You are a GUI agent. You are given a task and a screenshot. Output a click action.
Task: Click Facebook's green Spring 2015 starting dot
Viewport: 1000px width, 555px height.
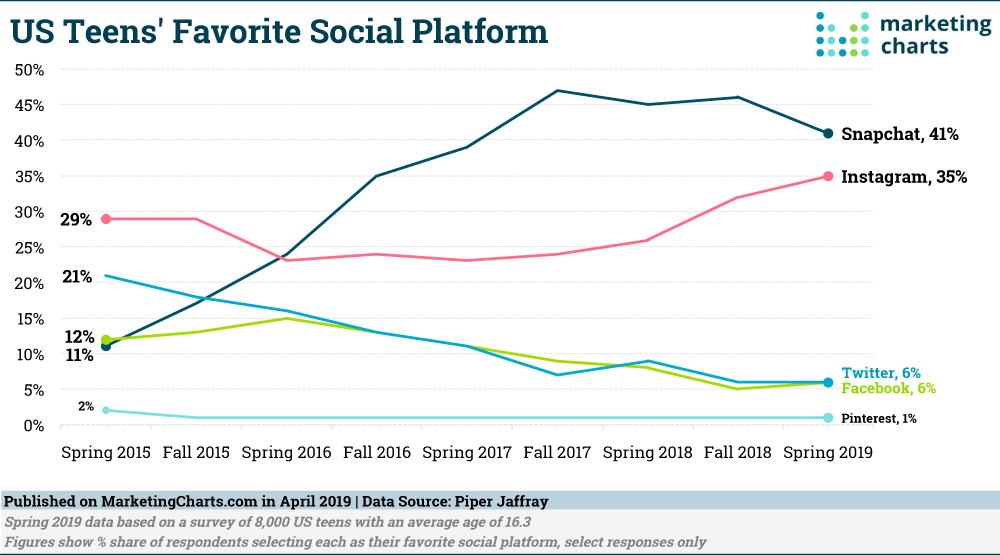[106, 340]
